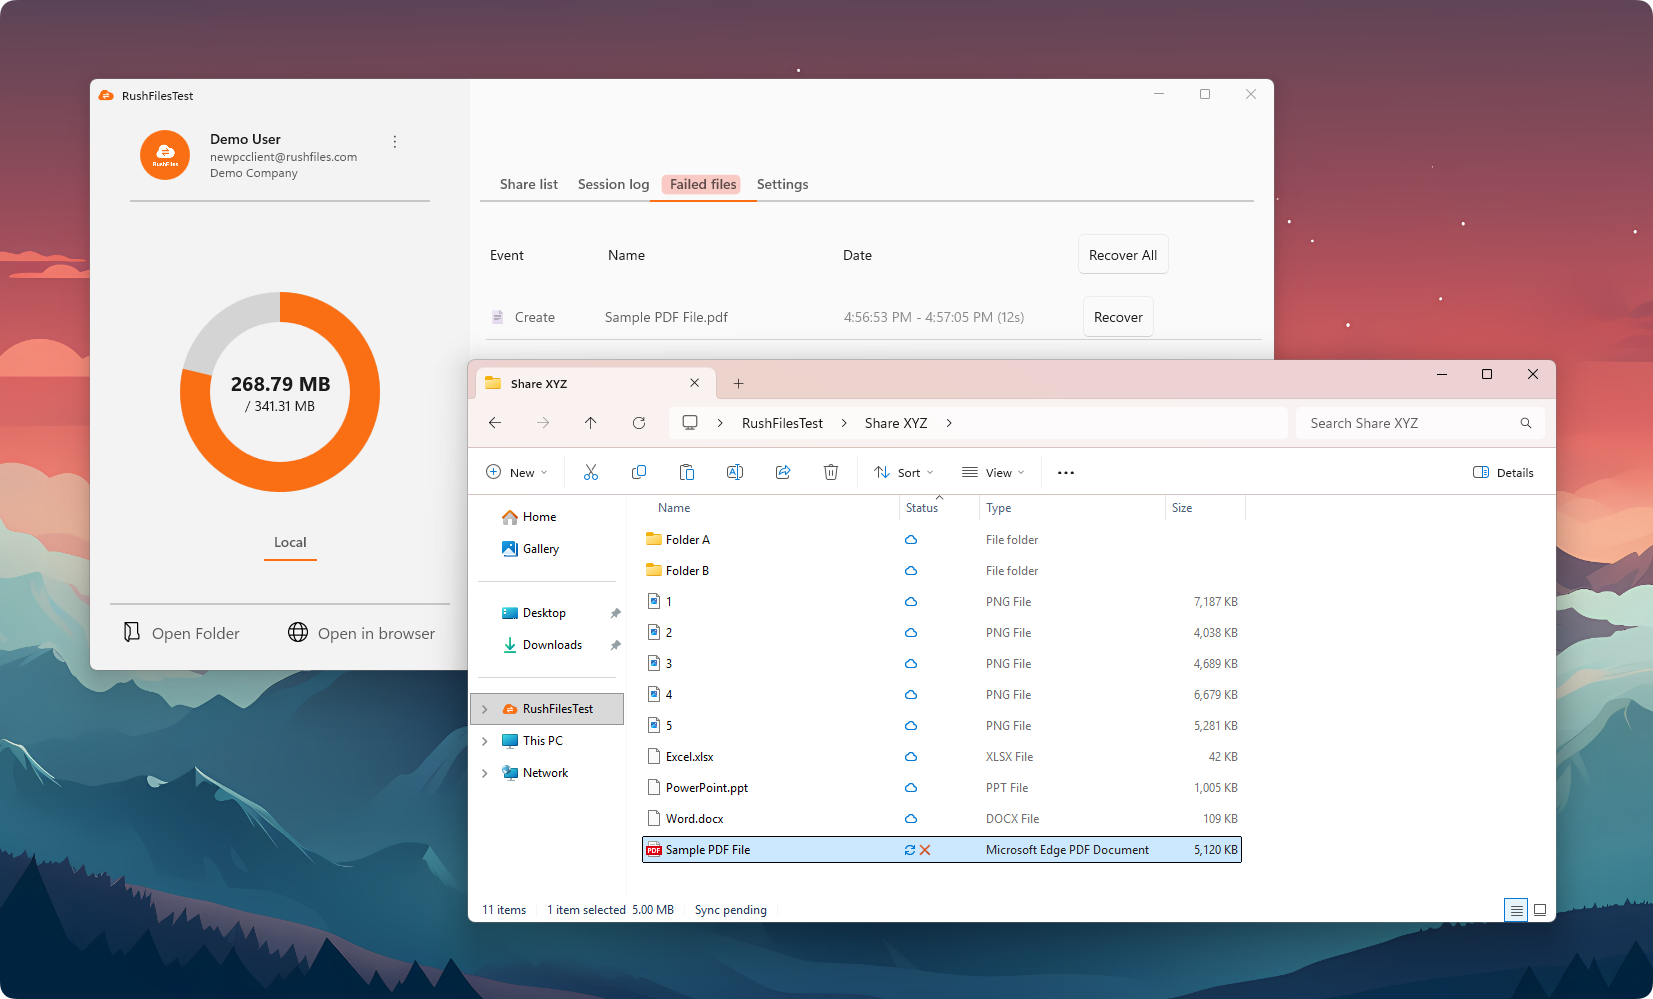Click the RushFilesTest breadcrumb in address bar

tap(782, 423)
